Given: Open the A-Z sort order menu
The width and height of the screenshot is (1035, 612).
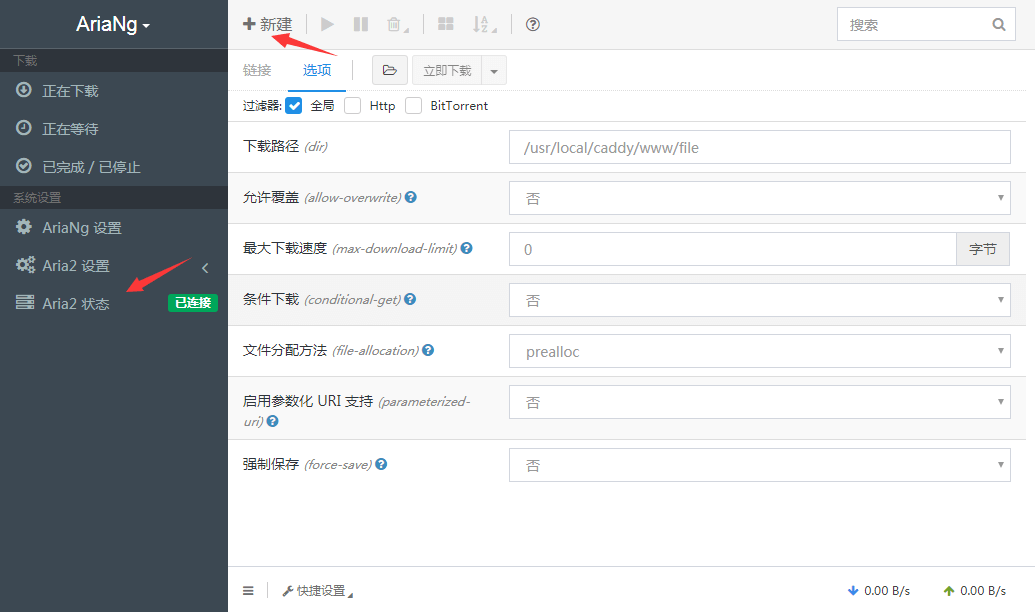Looking at the screenshot, I should (484, 24).
